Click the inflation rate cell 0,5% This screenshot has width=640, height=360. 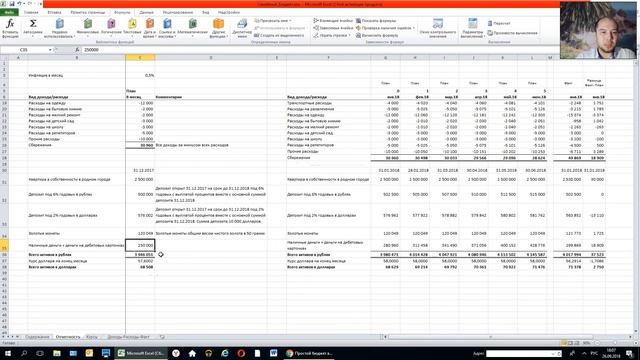pyautogui.click(x=140, y=76)
